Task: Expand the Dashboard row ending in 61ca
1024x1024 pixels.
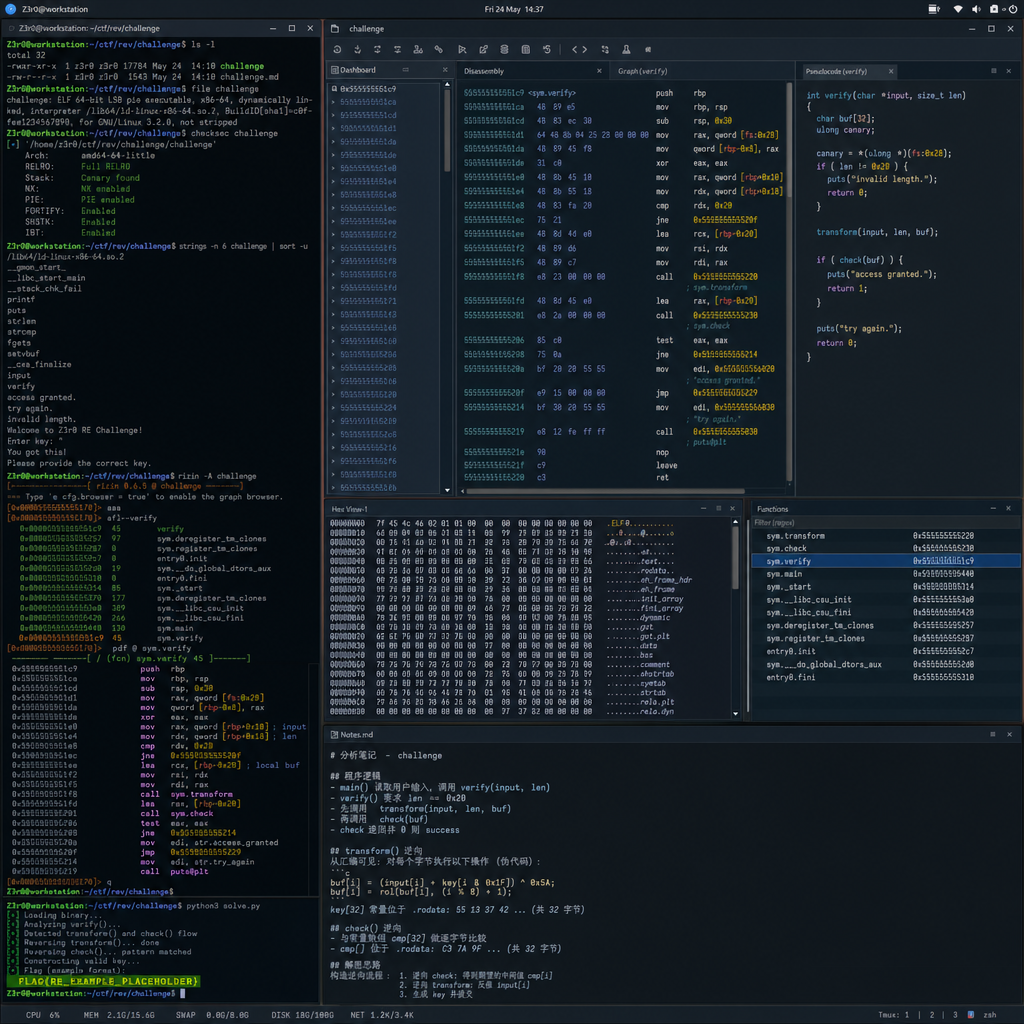Action: pos(333,102)
